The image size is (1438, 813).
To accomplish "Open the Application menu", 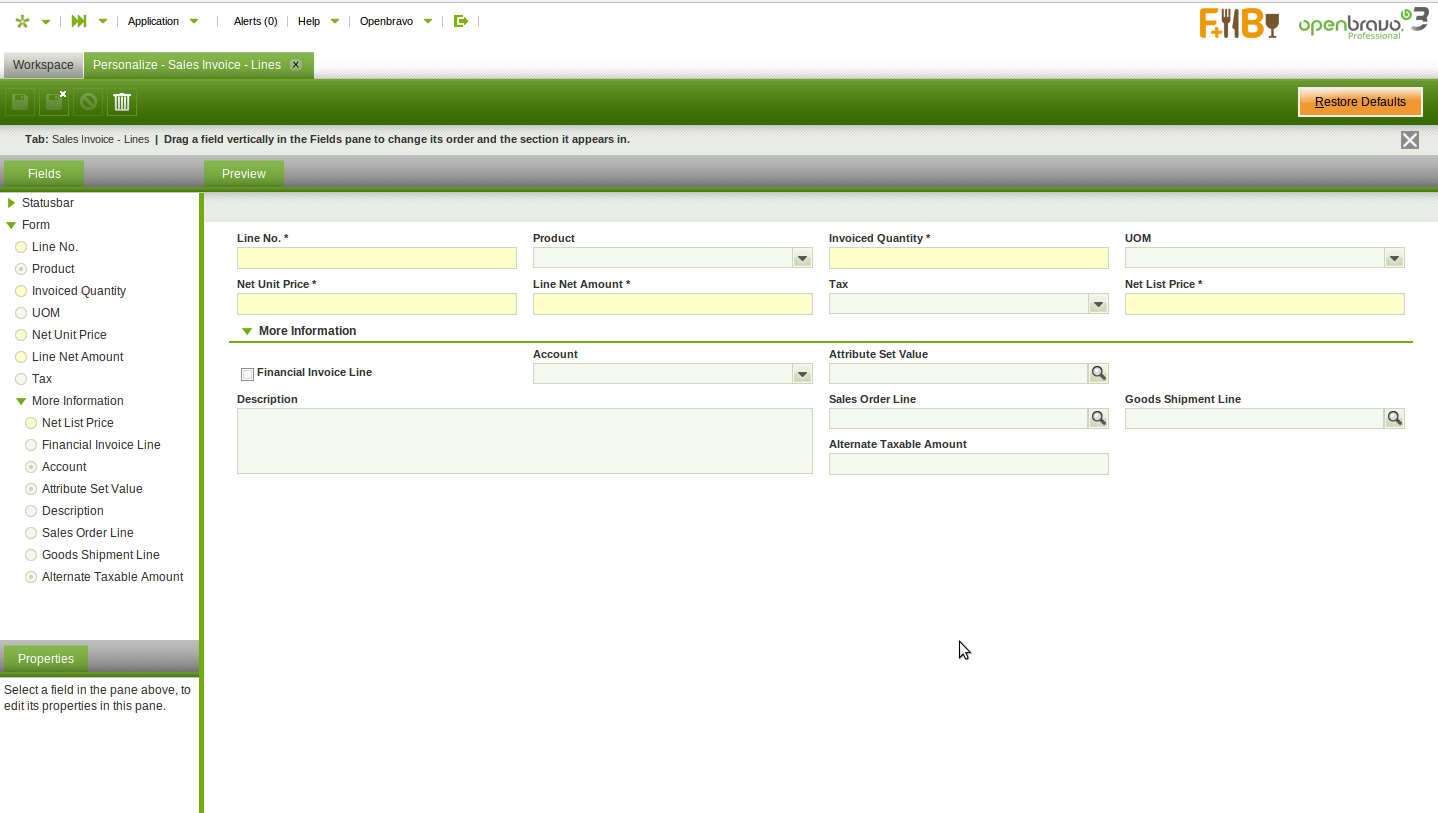I will coord(154,21).
